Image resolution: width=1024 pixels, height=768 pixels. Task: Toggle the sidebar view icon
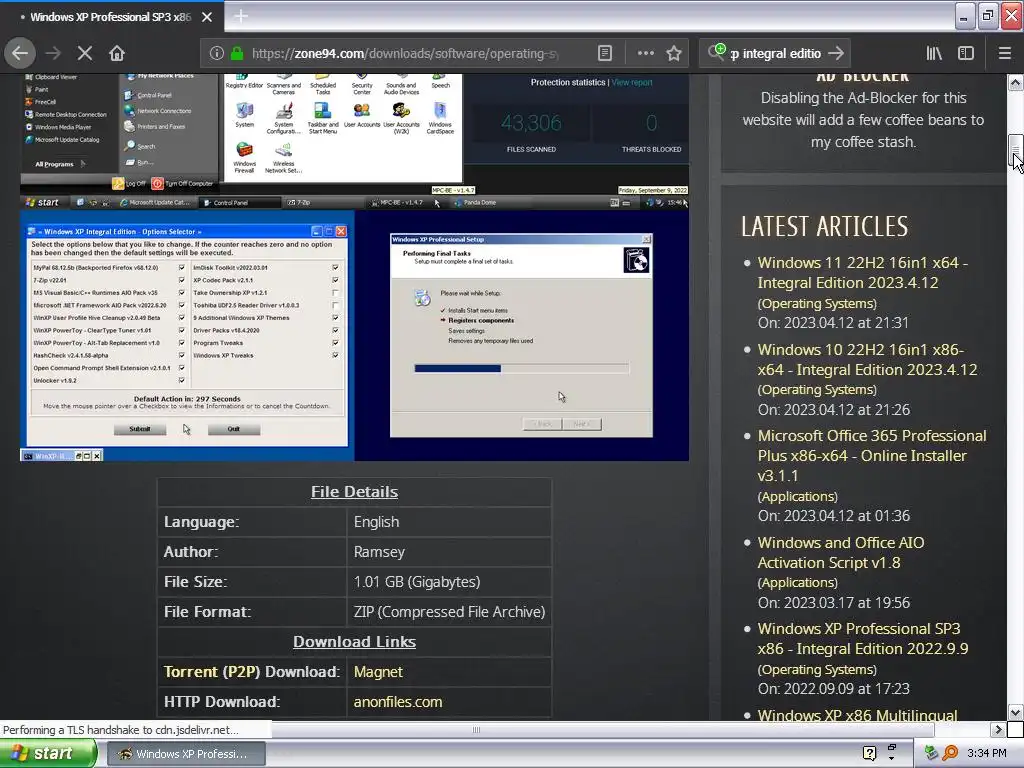(x=966, y=53)
